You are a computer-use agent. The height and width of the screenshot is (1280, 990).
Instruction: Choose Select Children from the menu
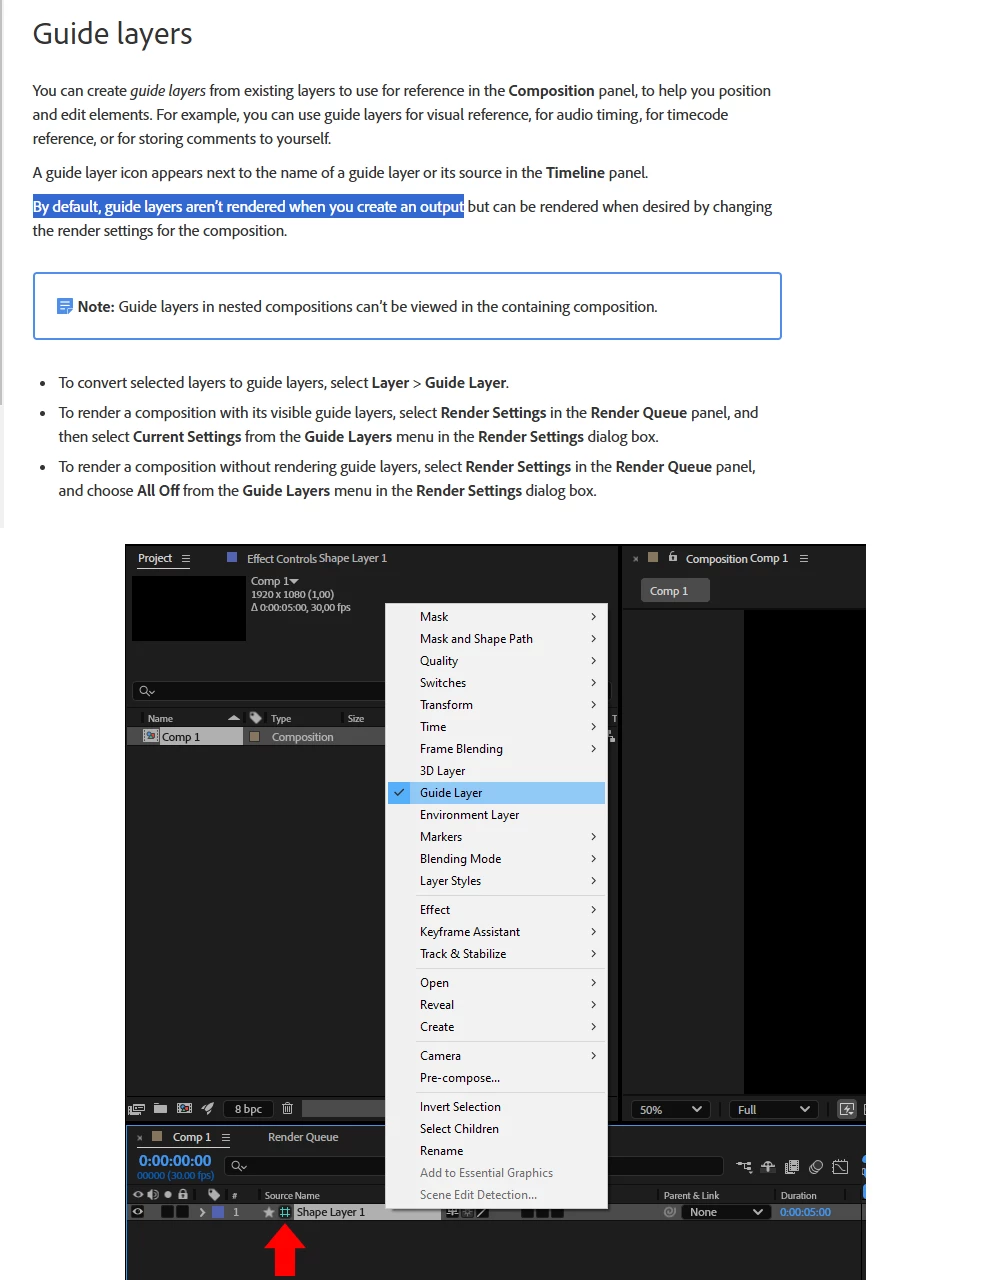click(x=496, y=1129)
